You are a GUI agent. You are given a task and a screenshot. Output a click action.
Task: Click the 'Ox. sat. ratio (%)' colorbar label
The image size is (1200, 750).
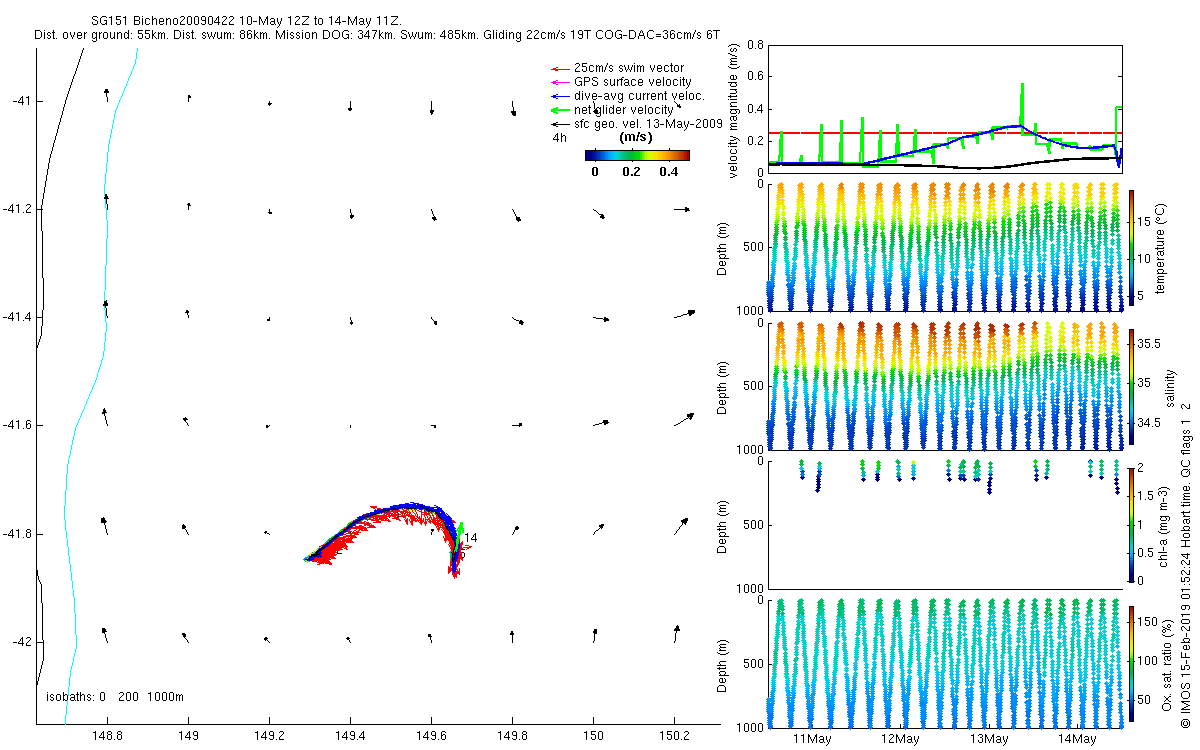(x=1165, y=664)
